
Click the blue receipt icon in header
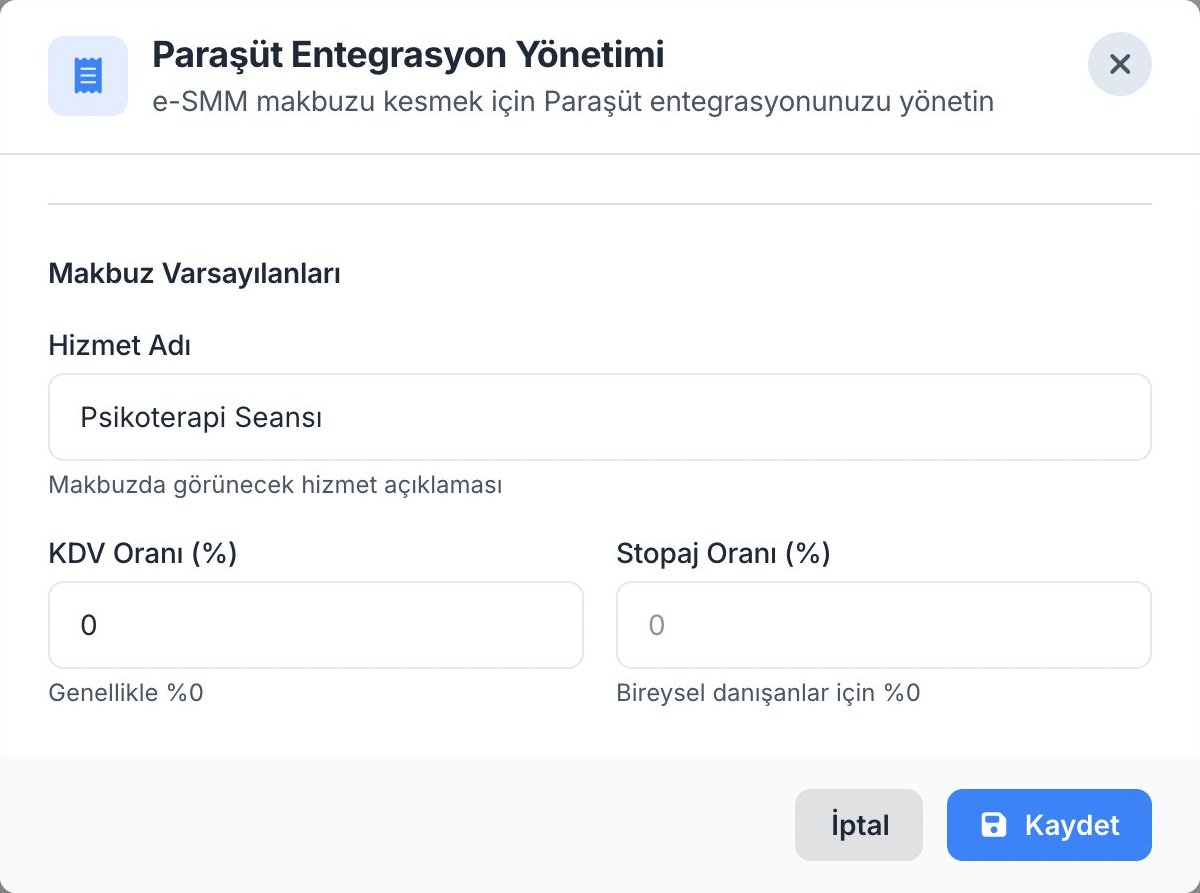tap(88, 76)
